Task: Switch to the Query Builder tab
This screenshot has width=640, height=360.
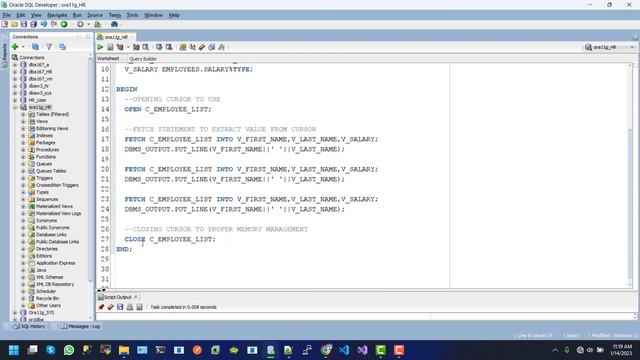Action: [x=143, y=59]
